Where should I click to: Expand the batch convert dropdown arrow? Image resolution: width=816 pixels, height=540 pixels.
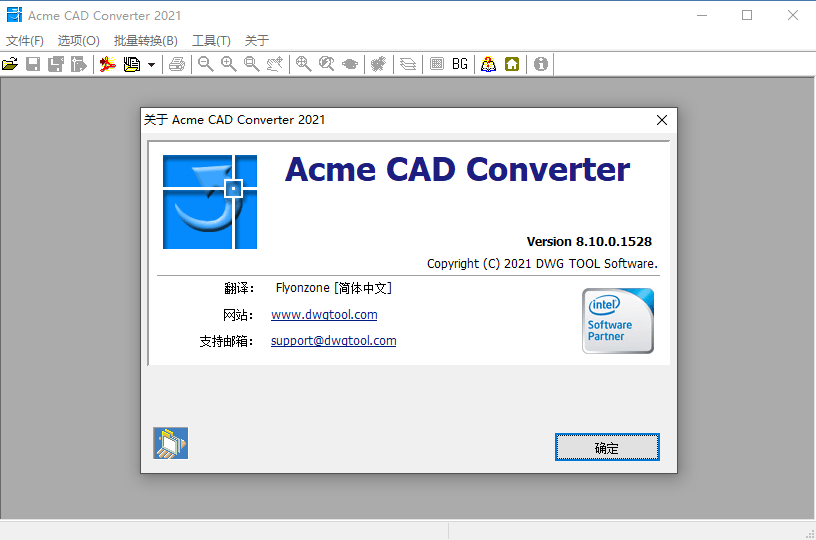(151, 64)
